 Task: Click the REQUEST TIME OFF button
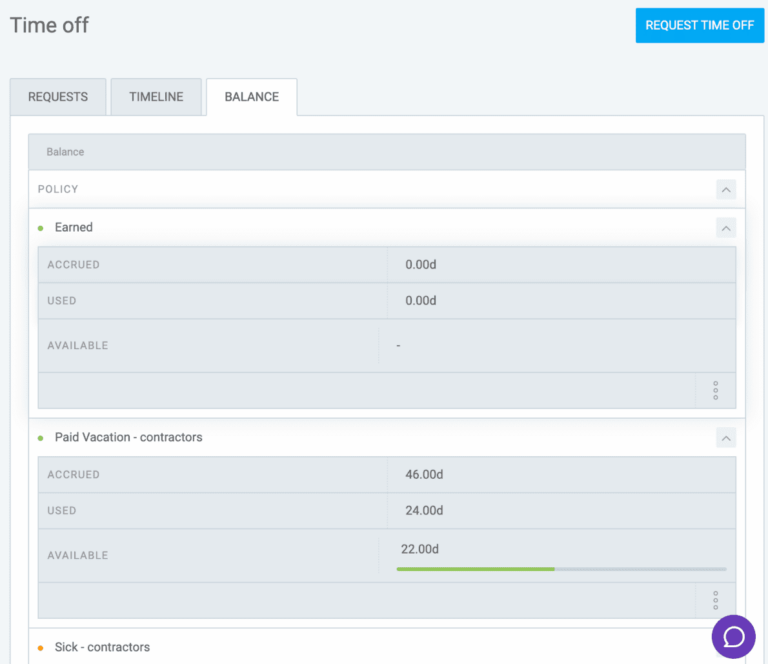tap(699, 25)
